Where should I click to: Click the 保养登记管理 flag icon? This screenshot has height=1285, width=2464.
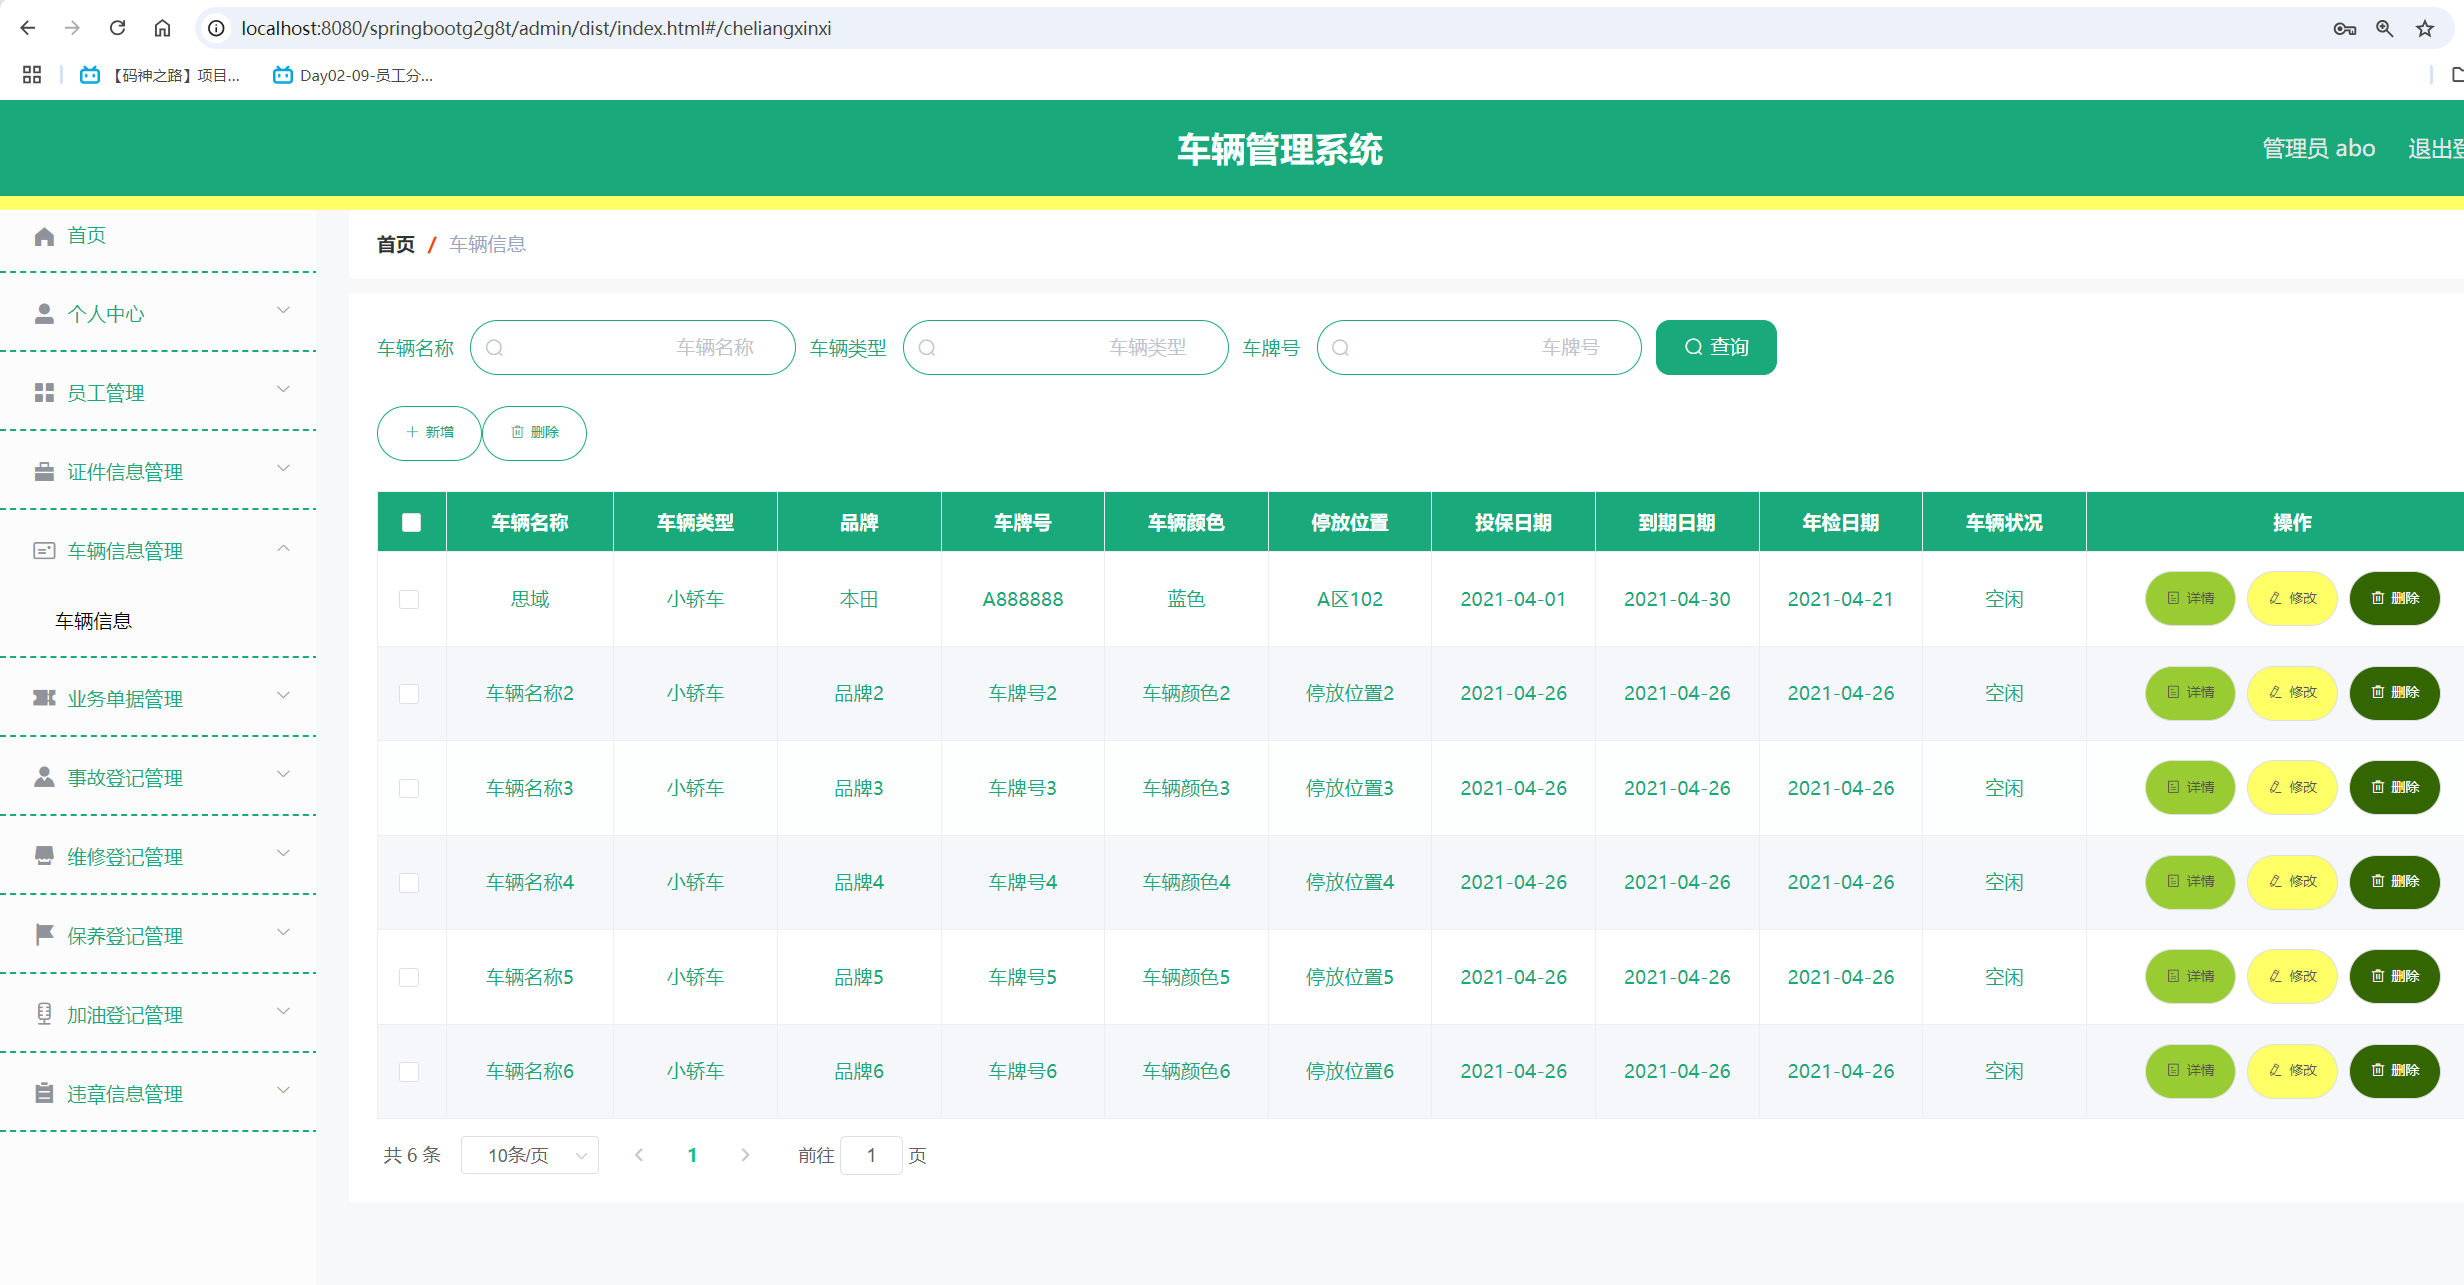[x=43, y=935]
